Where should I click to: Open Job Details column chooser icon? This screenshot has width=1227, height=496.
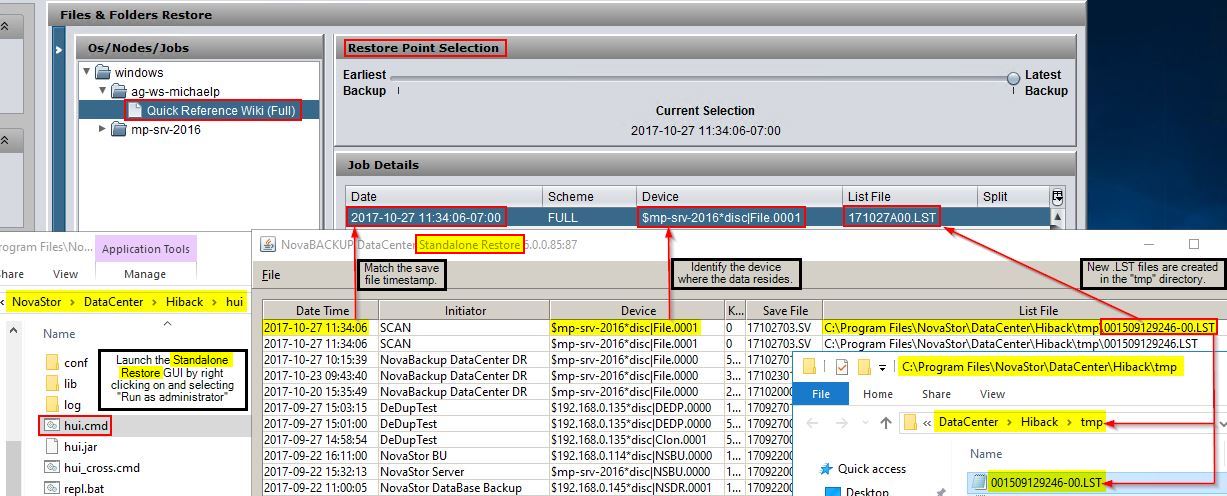point(1058,196)
